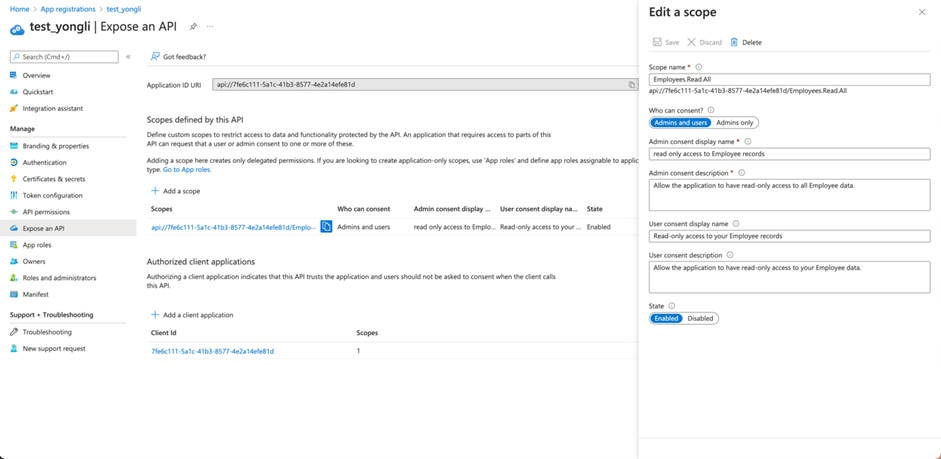Click App registrations breadcrumb link
Viewport: 941px width, 459px height.
[x=68, y=9]
